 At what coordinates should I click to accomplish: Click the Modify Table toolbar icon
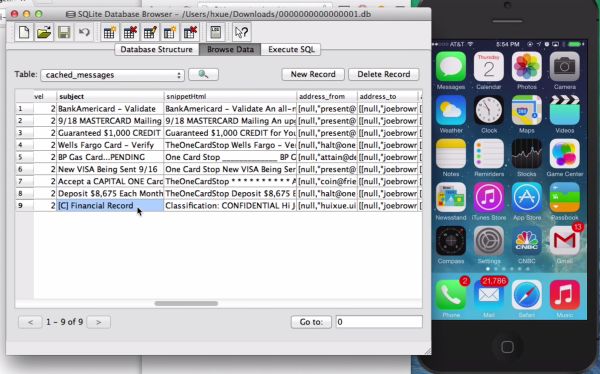coord(150,32)
